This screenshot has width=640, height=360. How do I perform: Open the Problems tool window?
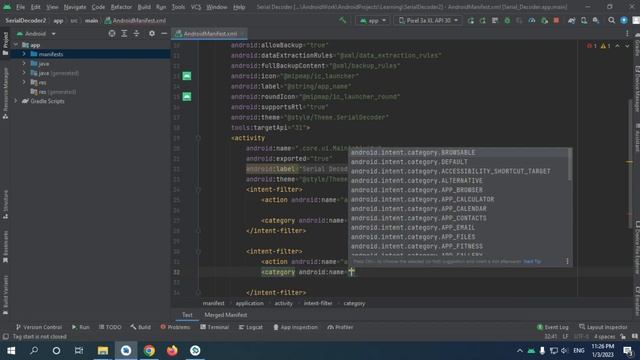tap(176, 327)
